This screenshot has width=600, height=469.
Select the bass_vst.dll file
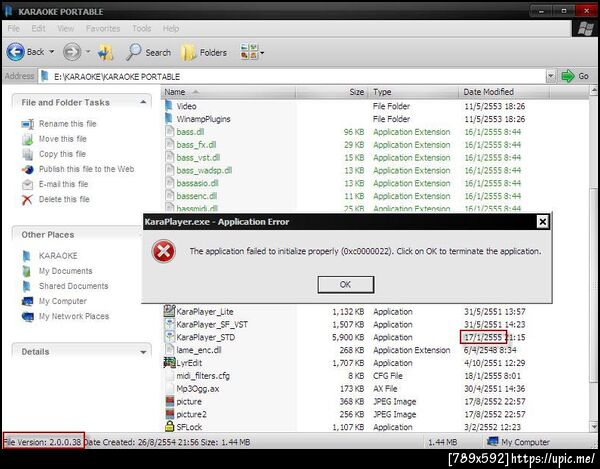[198, 158]
